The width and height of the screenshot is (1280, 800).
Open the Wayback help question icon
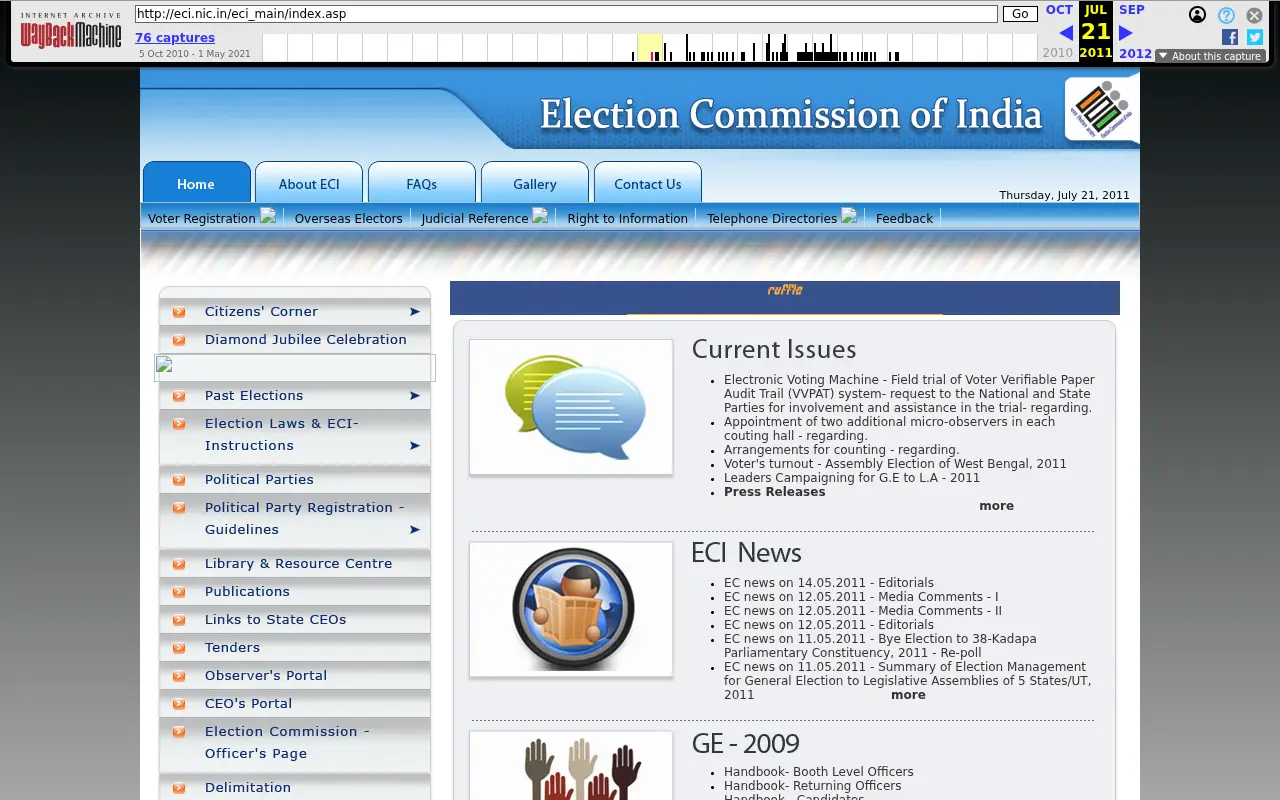click(1226, 15)
